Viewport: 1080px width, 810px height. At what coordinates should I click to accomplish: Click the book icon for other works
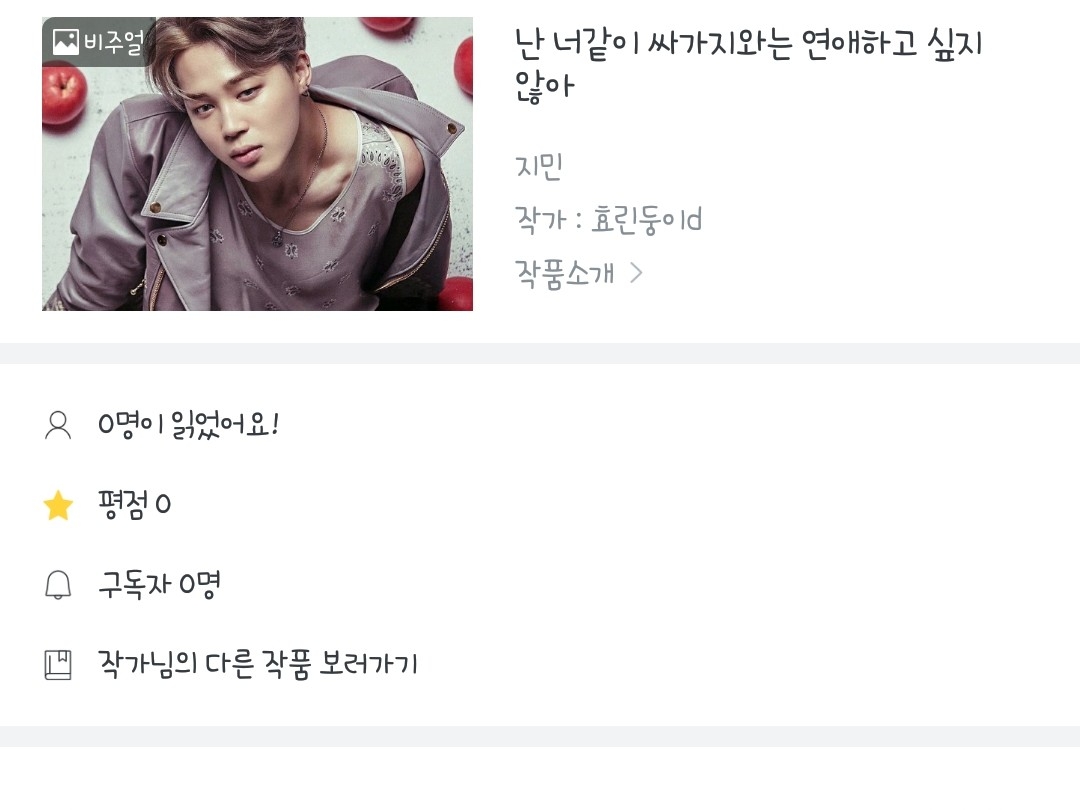pos(58,665)
